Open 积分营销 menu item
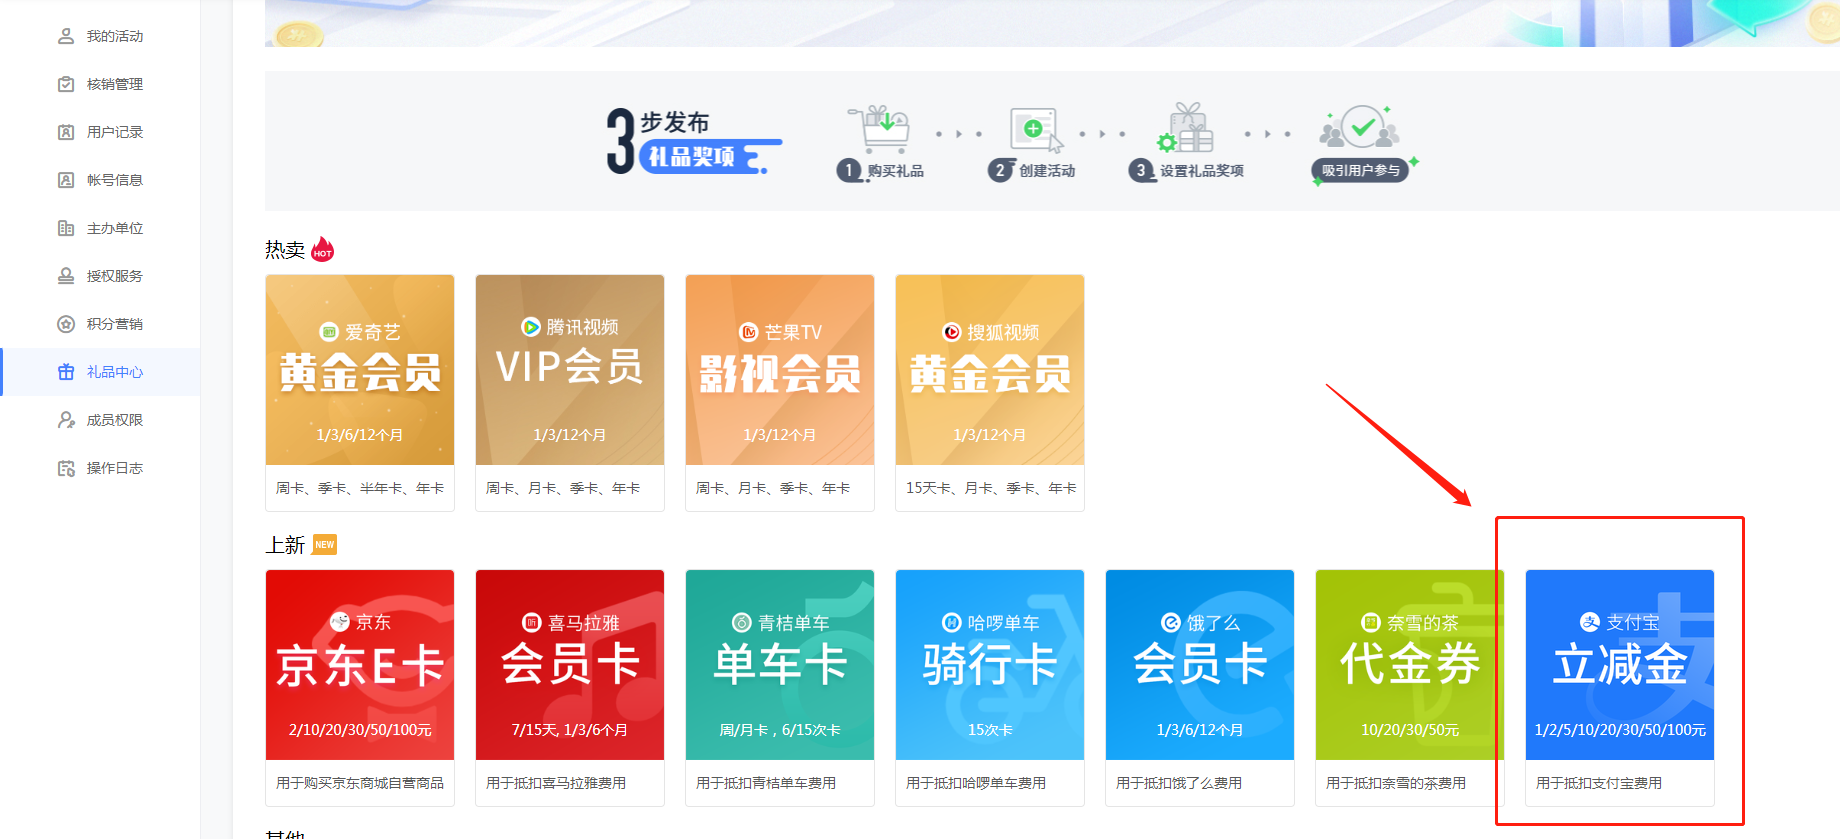Image resolution: width=1840 pixels, height=839 pixels. pyautogui.click(x=101, y=324)
